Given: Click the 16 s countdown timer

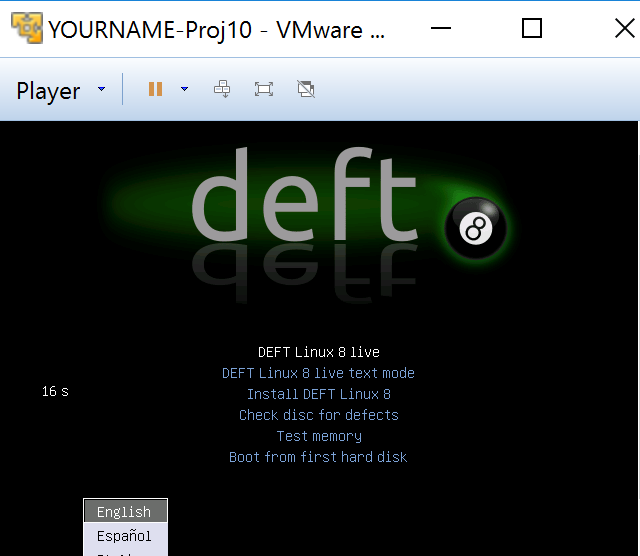Looking at the screenshot, I should (55, 391).
